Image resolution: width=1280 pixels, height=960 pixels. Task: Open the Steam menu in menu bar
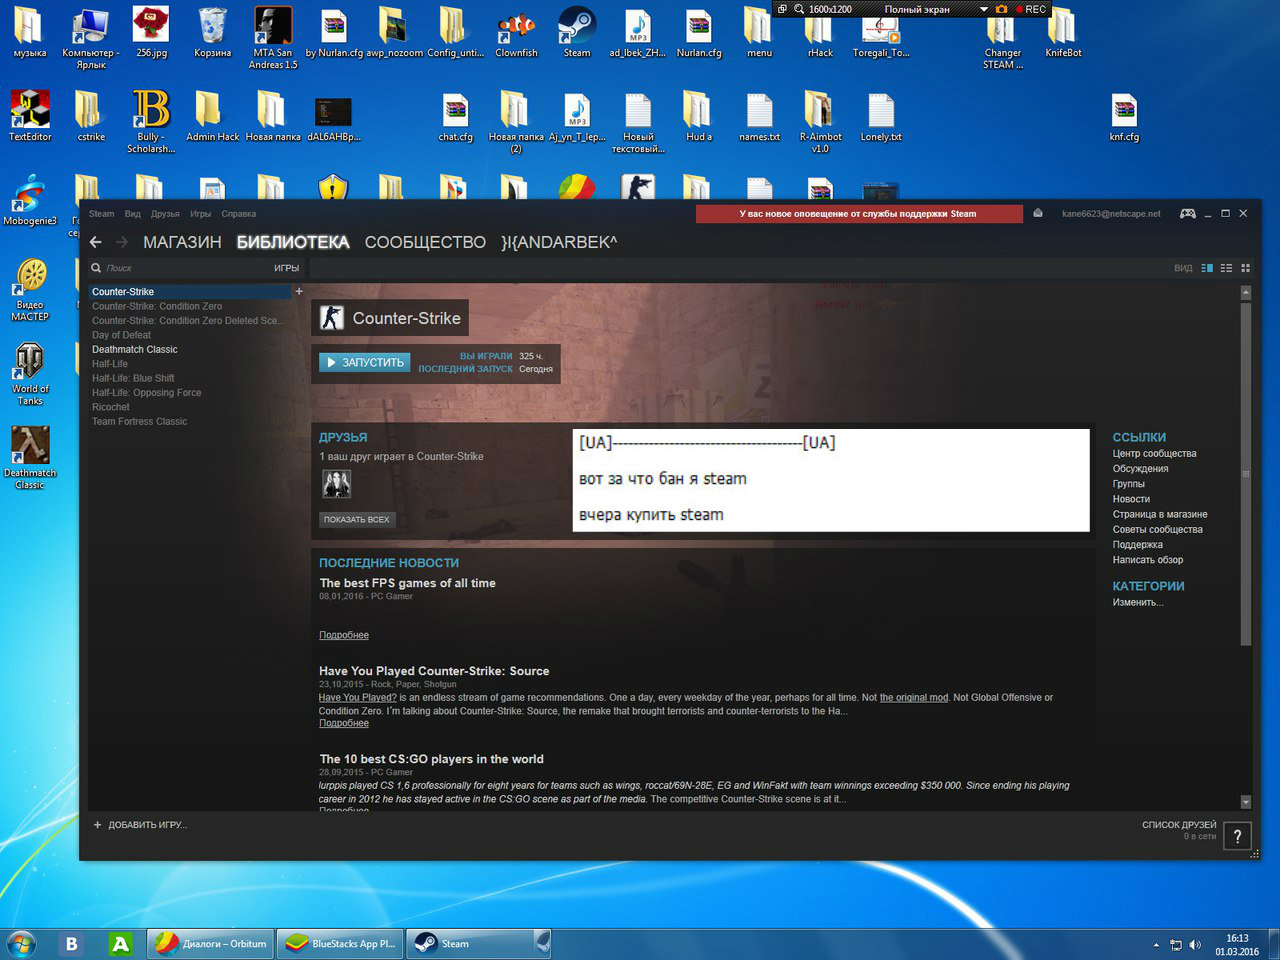coord(102,214)
